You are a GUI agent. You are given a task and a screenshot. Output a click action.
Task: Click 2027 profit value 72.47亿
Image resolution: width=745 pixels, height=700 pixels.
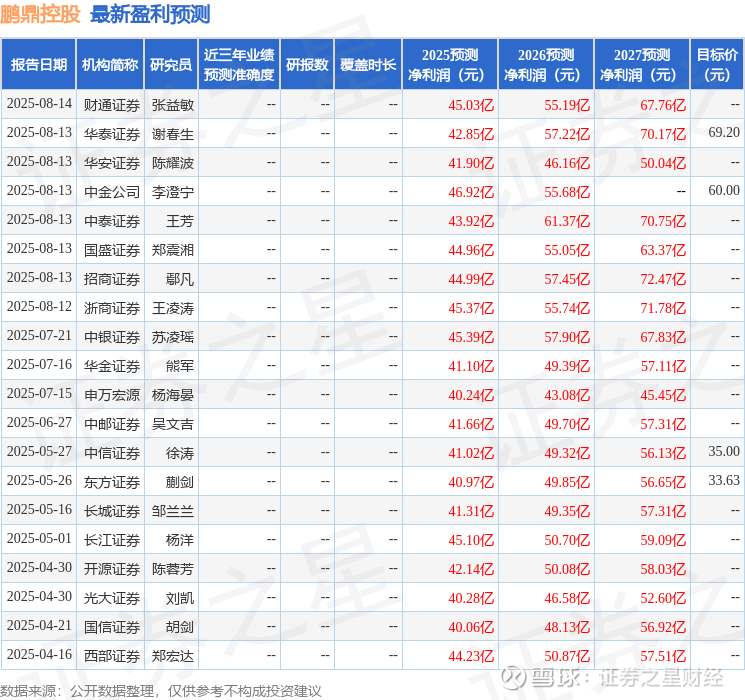point(663,279)
